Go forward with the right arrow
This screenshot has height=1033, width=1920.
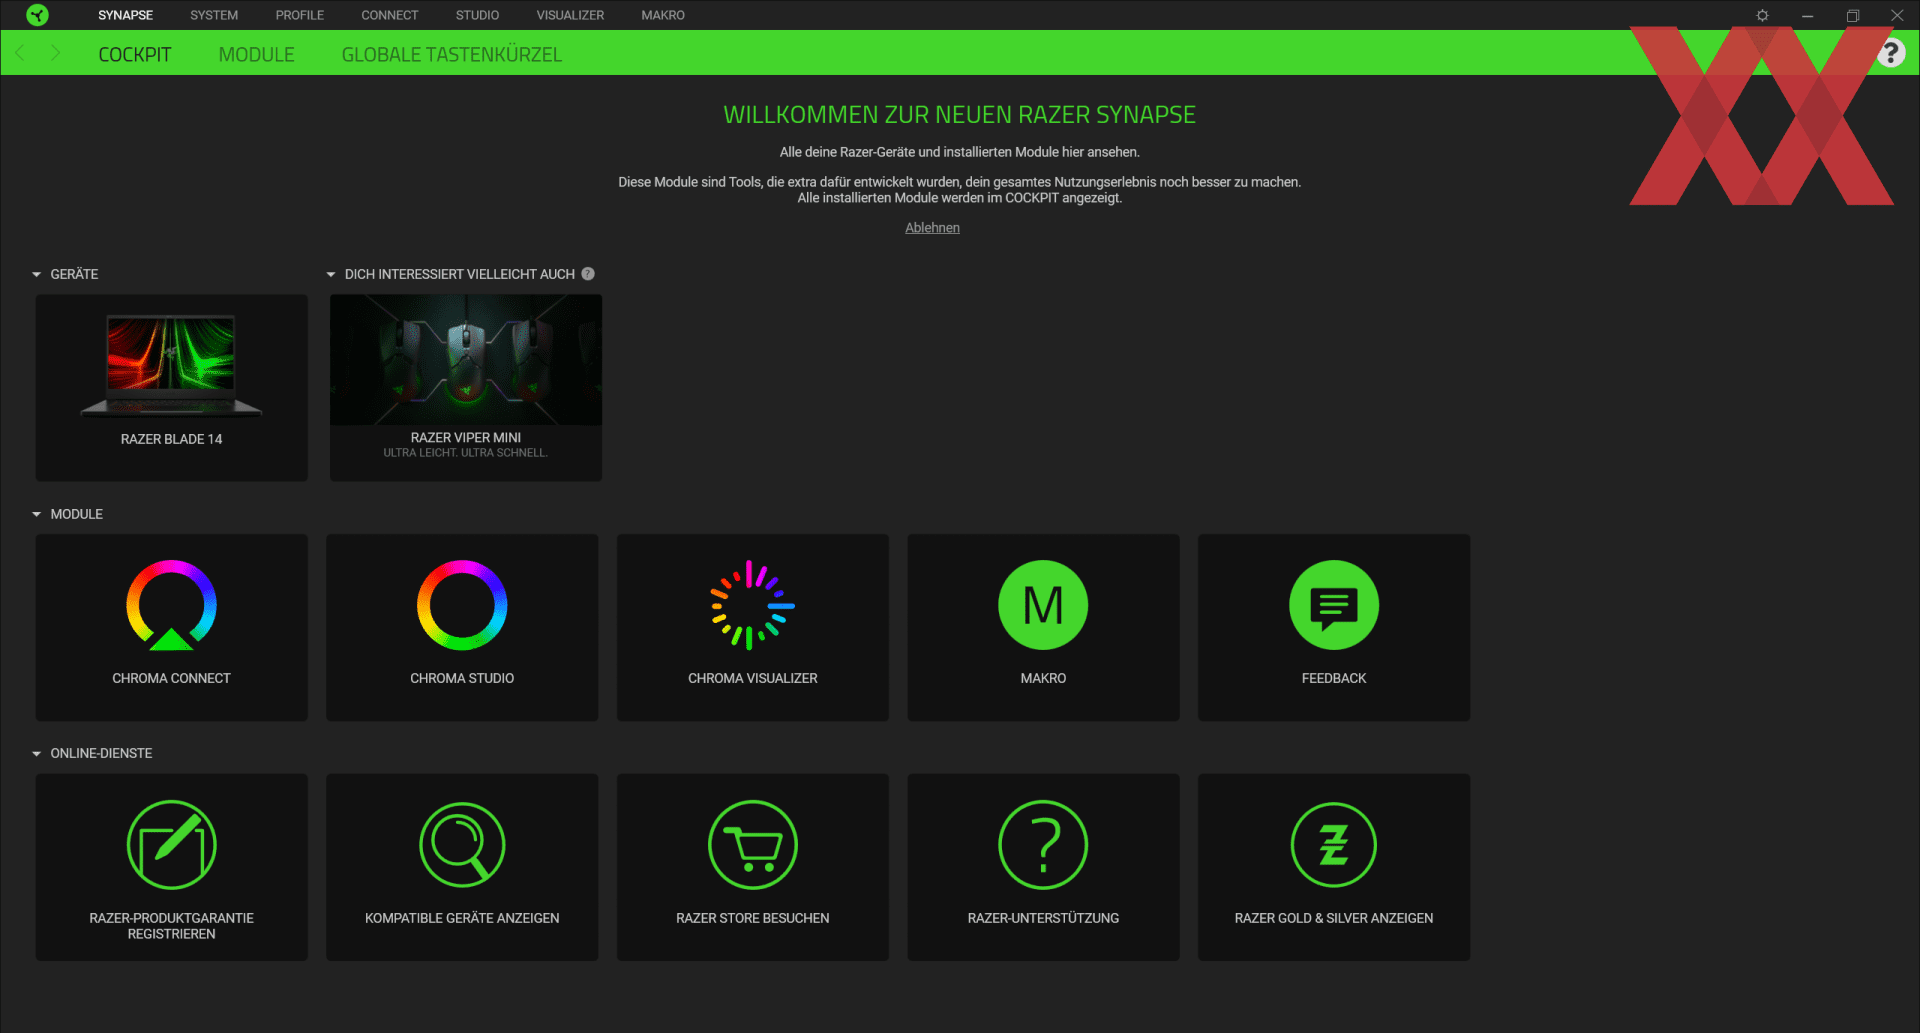(55, 53)
